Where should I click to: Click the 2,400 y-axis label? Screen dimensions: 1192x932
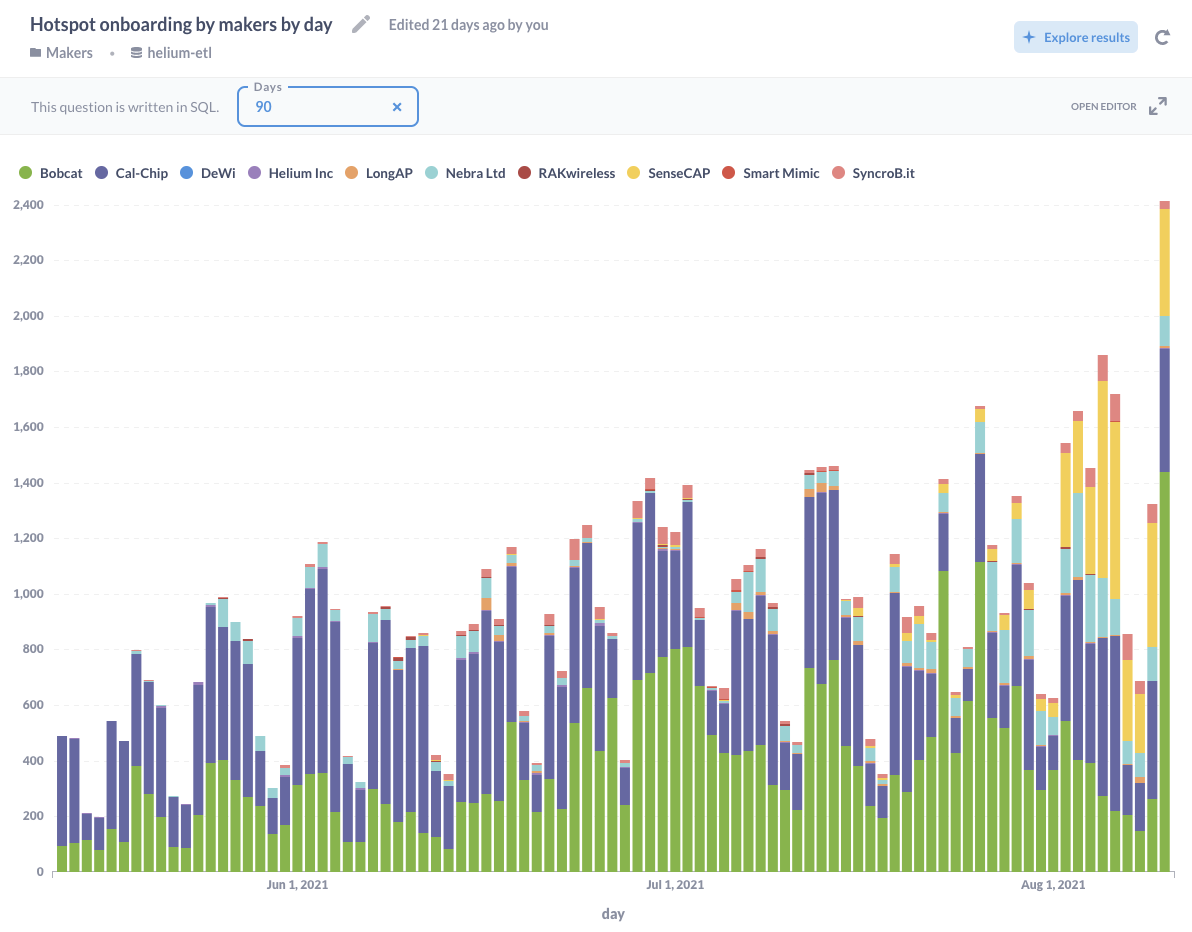coord(28,204)
